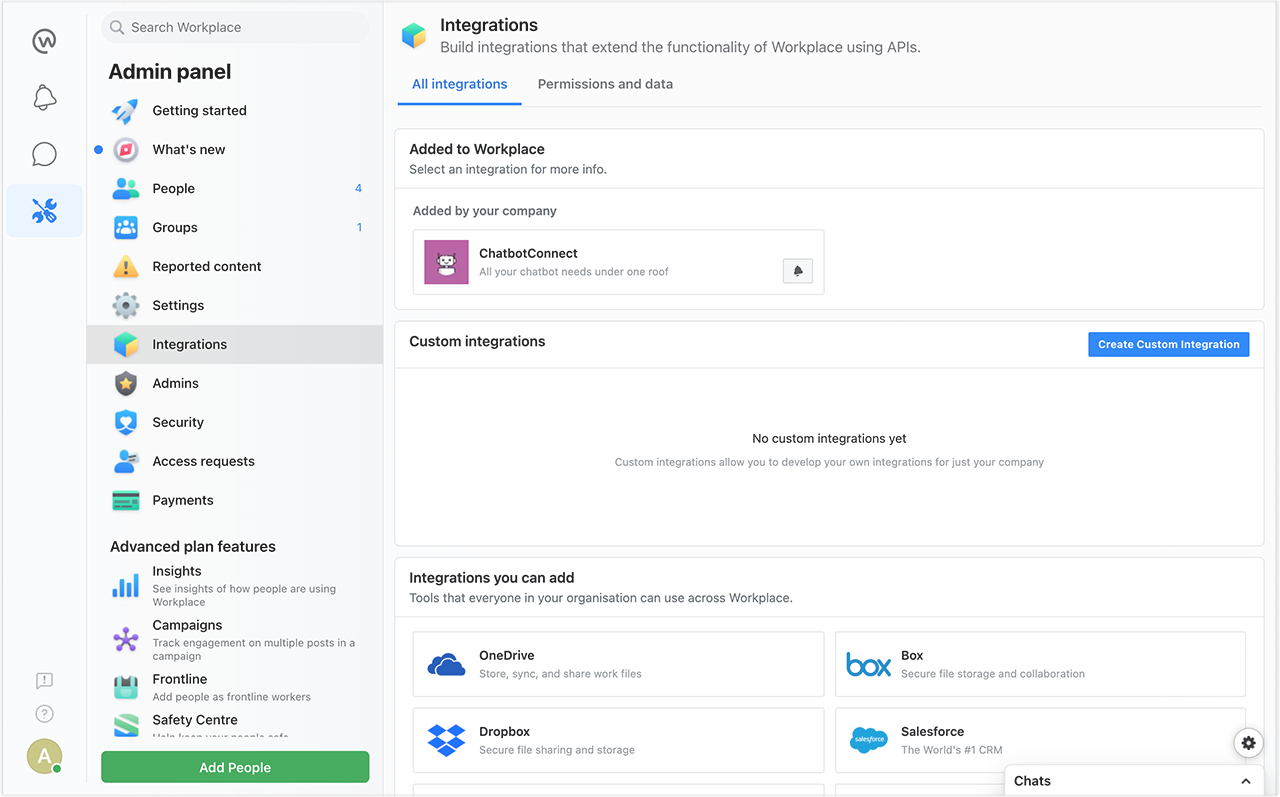
Task: Open Groups admin section
Action: coord(235,228)
